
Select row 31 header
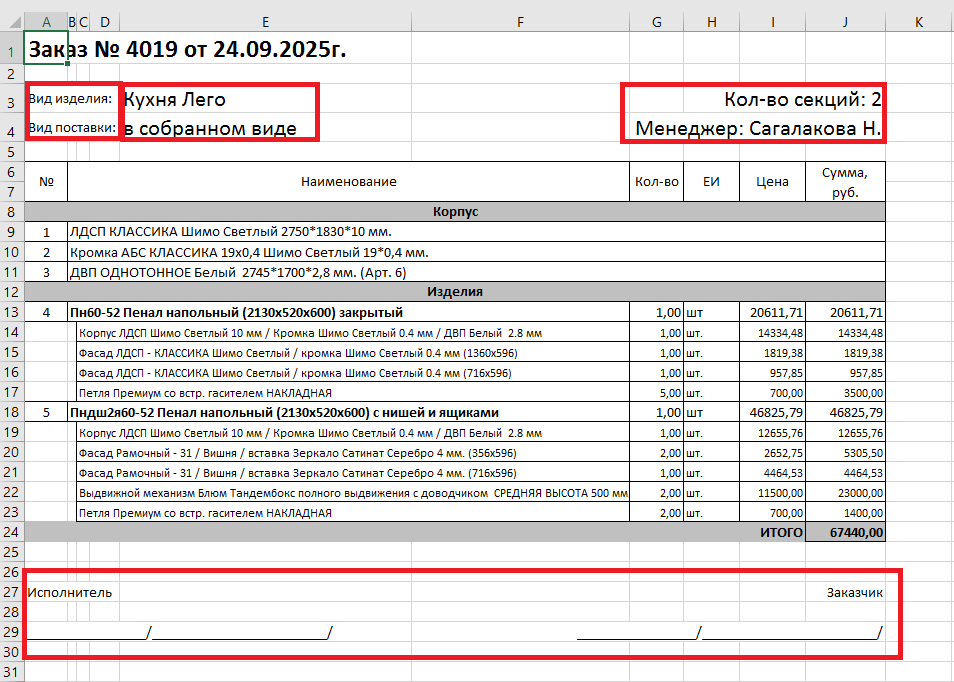(11, 672)
